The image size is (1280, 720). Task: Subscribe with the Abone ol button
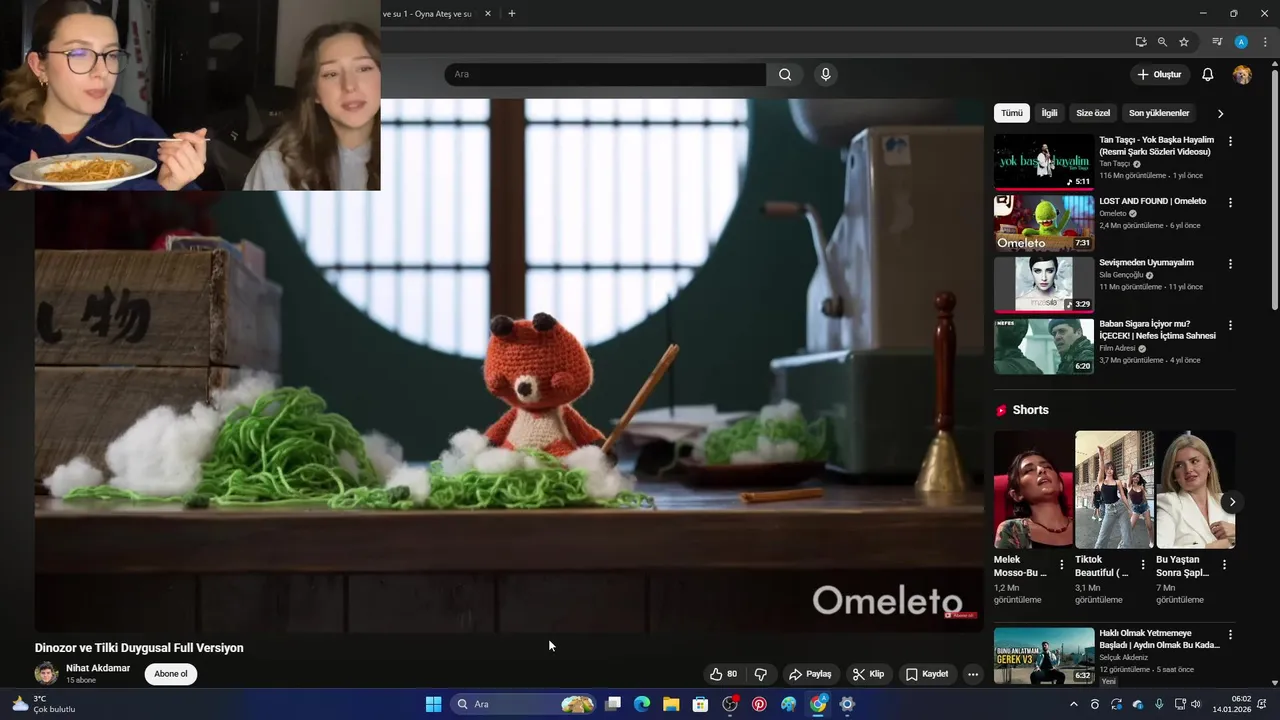[x=171, y=674]
